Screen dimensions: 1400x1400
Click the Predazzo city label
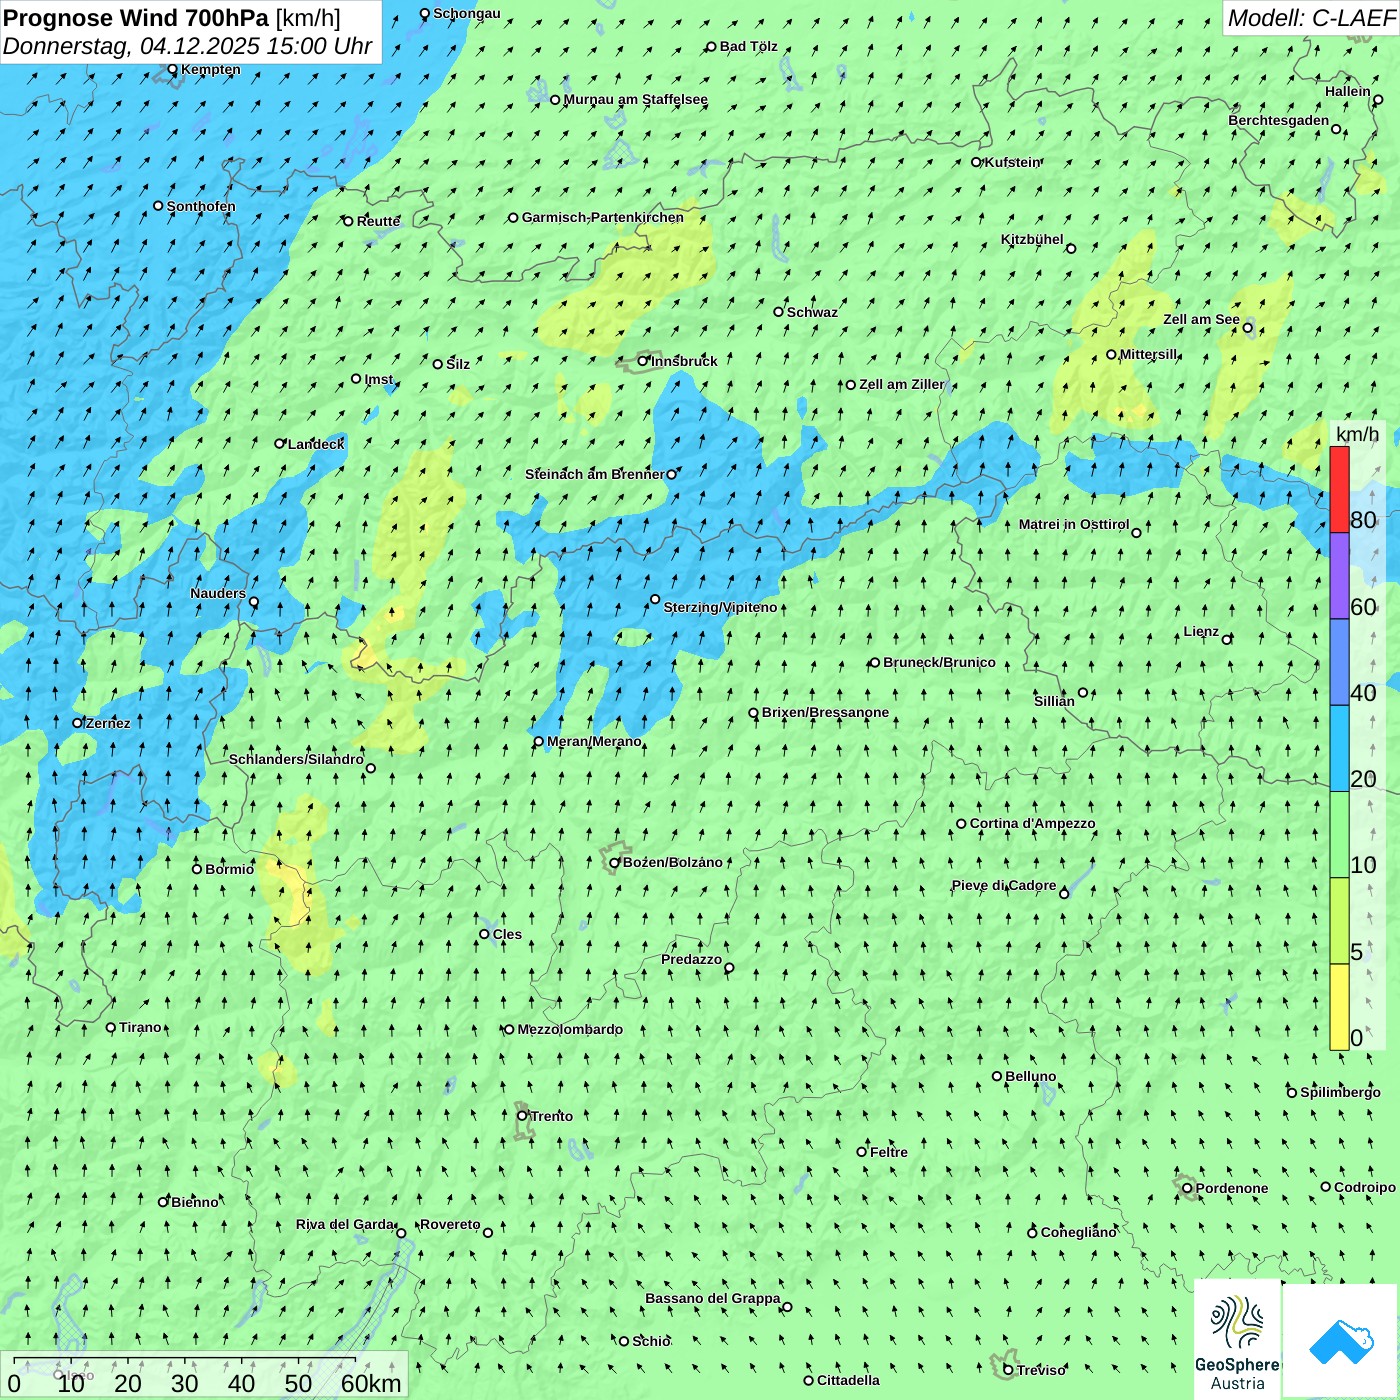(691, 959)
